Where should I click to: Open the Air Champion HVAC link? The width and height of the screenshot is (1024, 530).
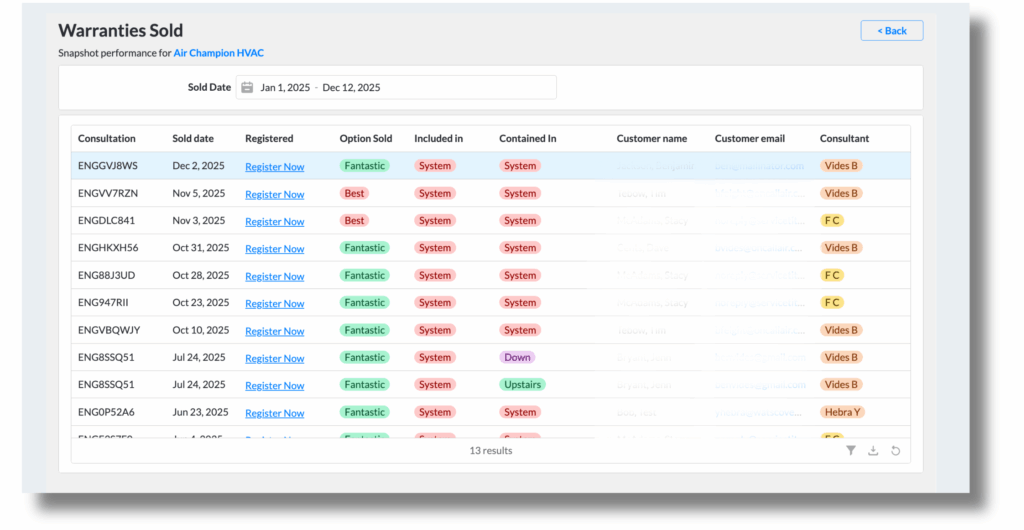tap(218, 53)
